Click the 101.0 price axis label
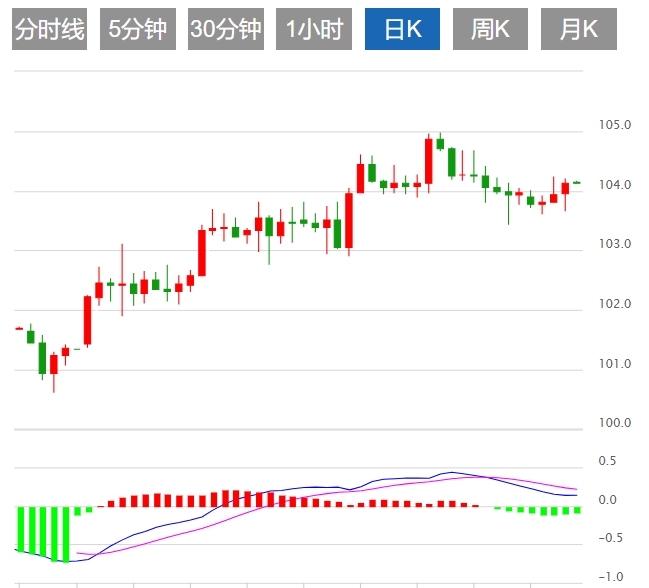649x588 pixels. pos(615,364)
